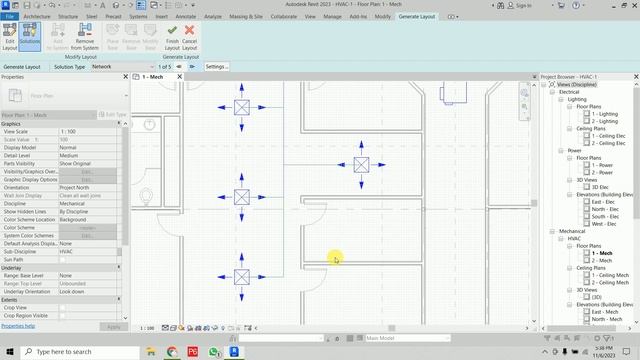This screenshot has height=360, width=640.
Task: Switch to the Systems ribbon tab
Action: point(138,16)
